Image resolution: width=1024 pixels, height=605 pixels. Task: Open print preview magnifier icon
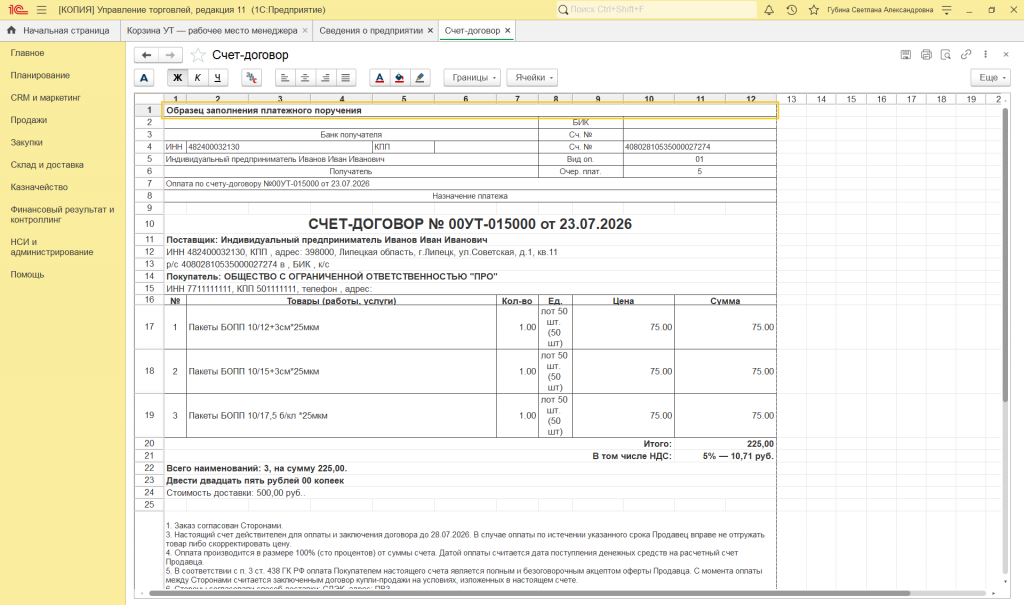click(946, 55)
